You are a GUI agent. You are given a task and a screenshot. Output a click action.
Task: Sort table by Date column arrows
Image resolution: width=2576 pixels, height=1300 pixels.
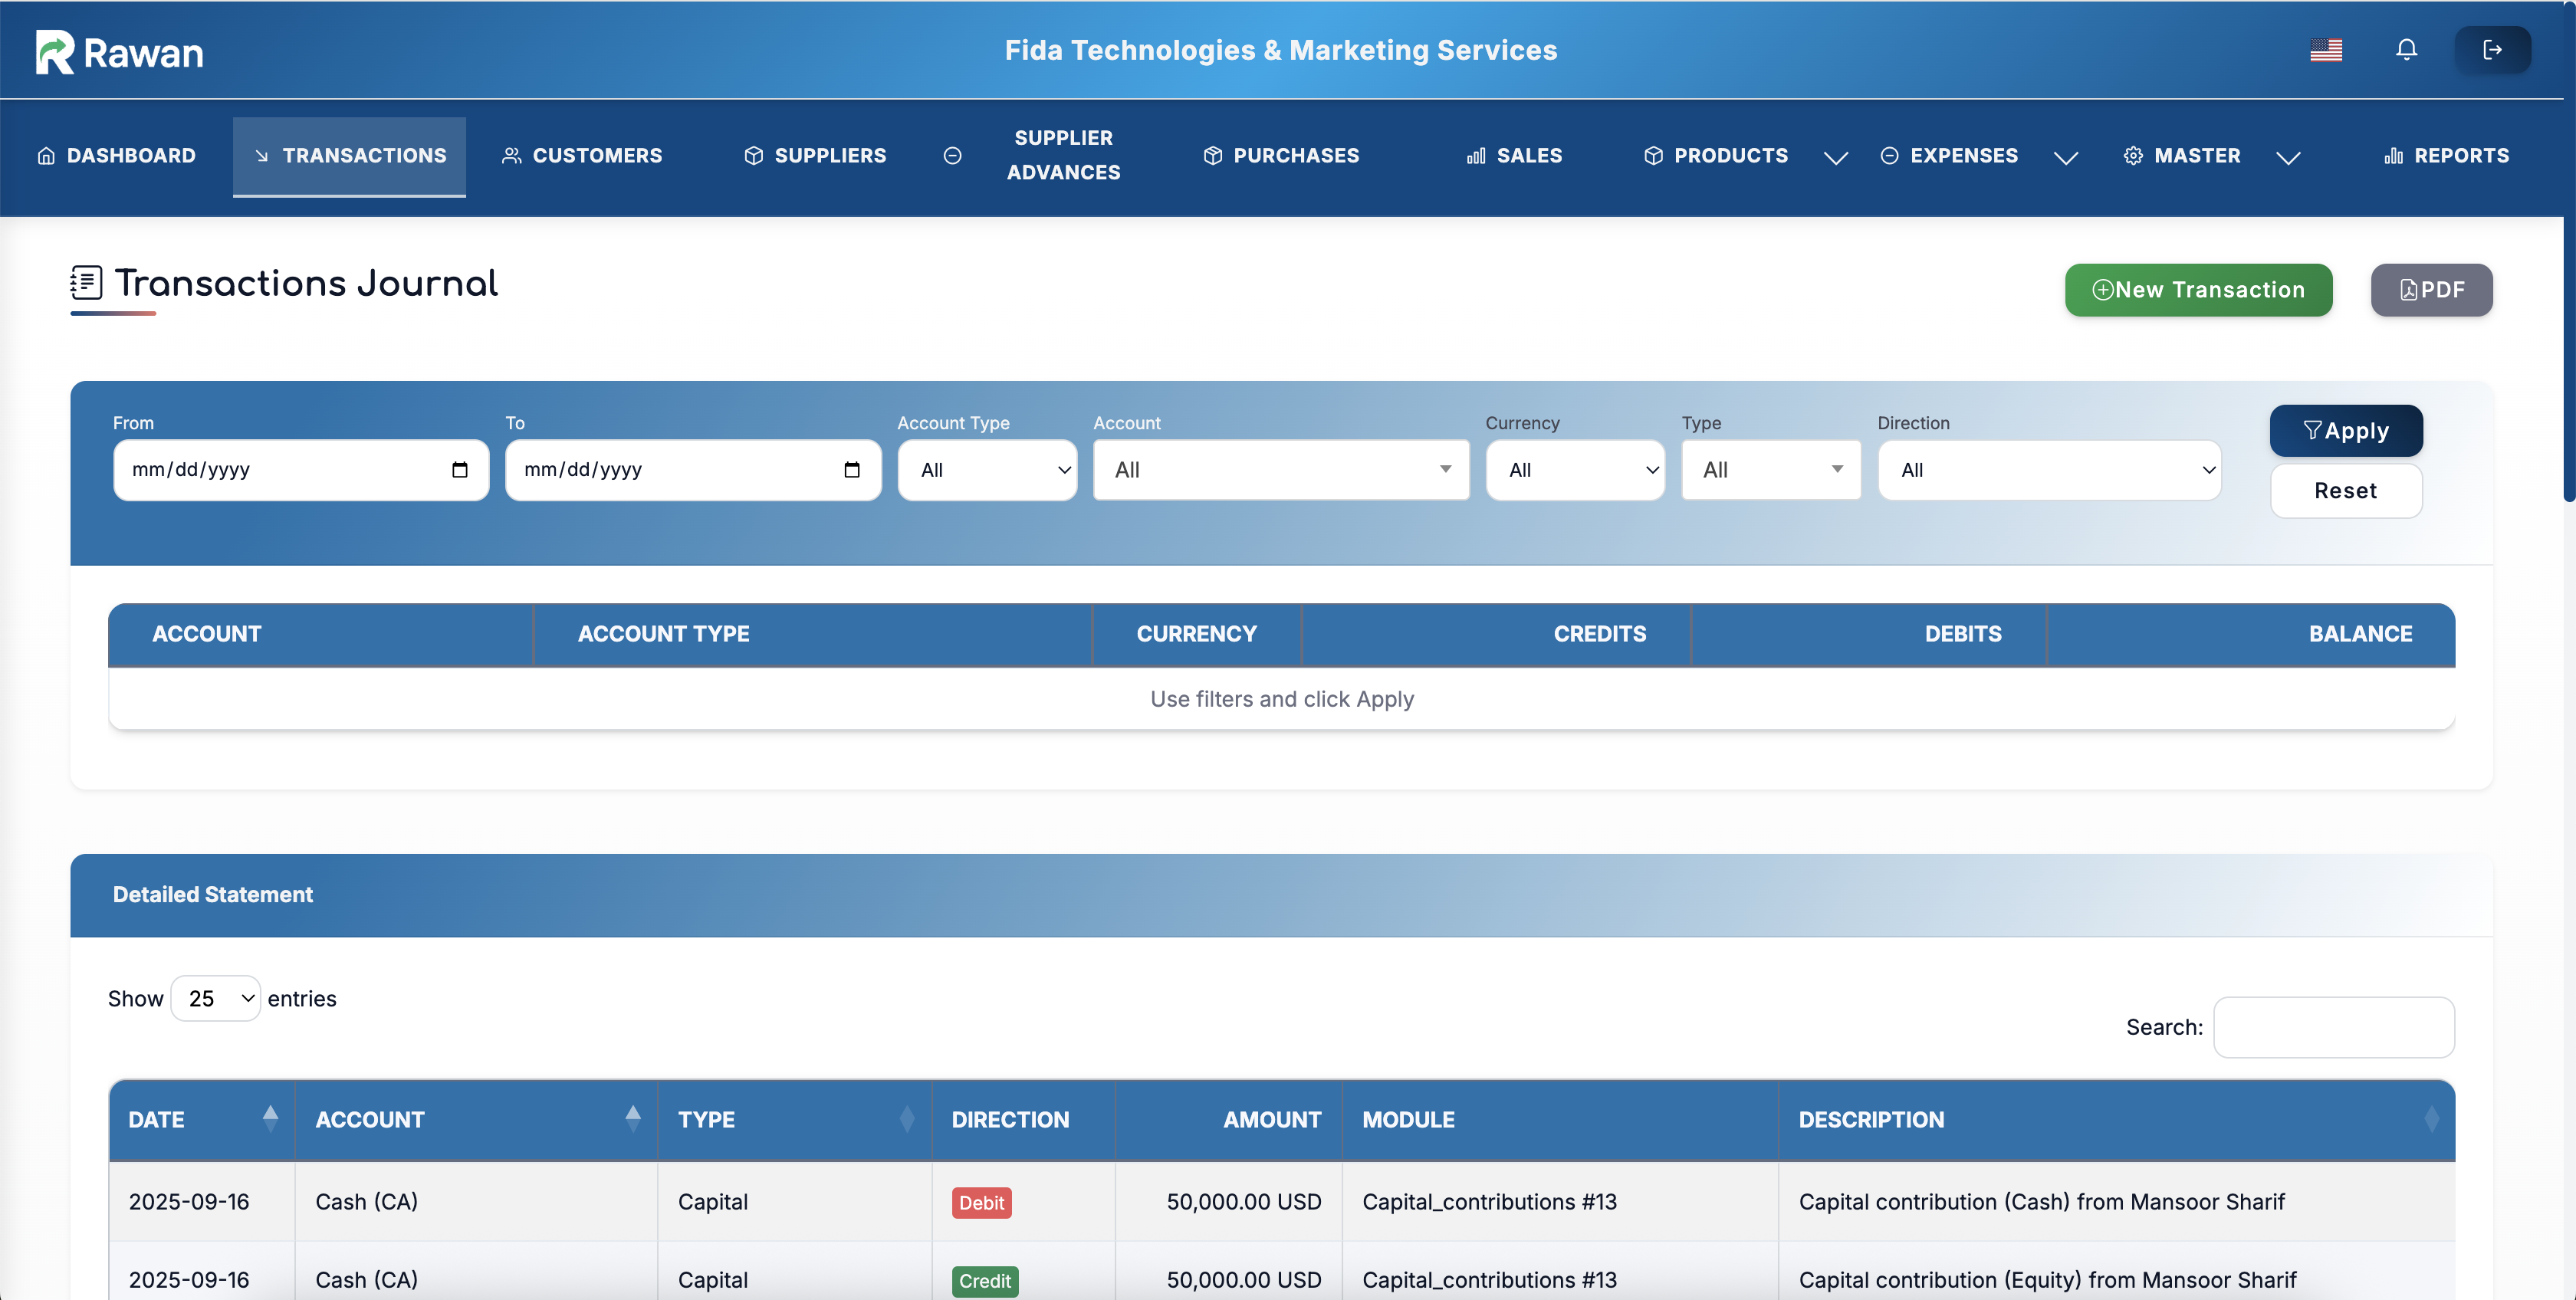click(x=270, y=1118)
